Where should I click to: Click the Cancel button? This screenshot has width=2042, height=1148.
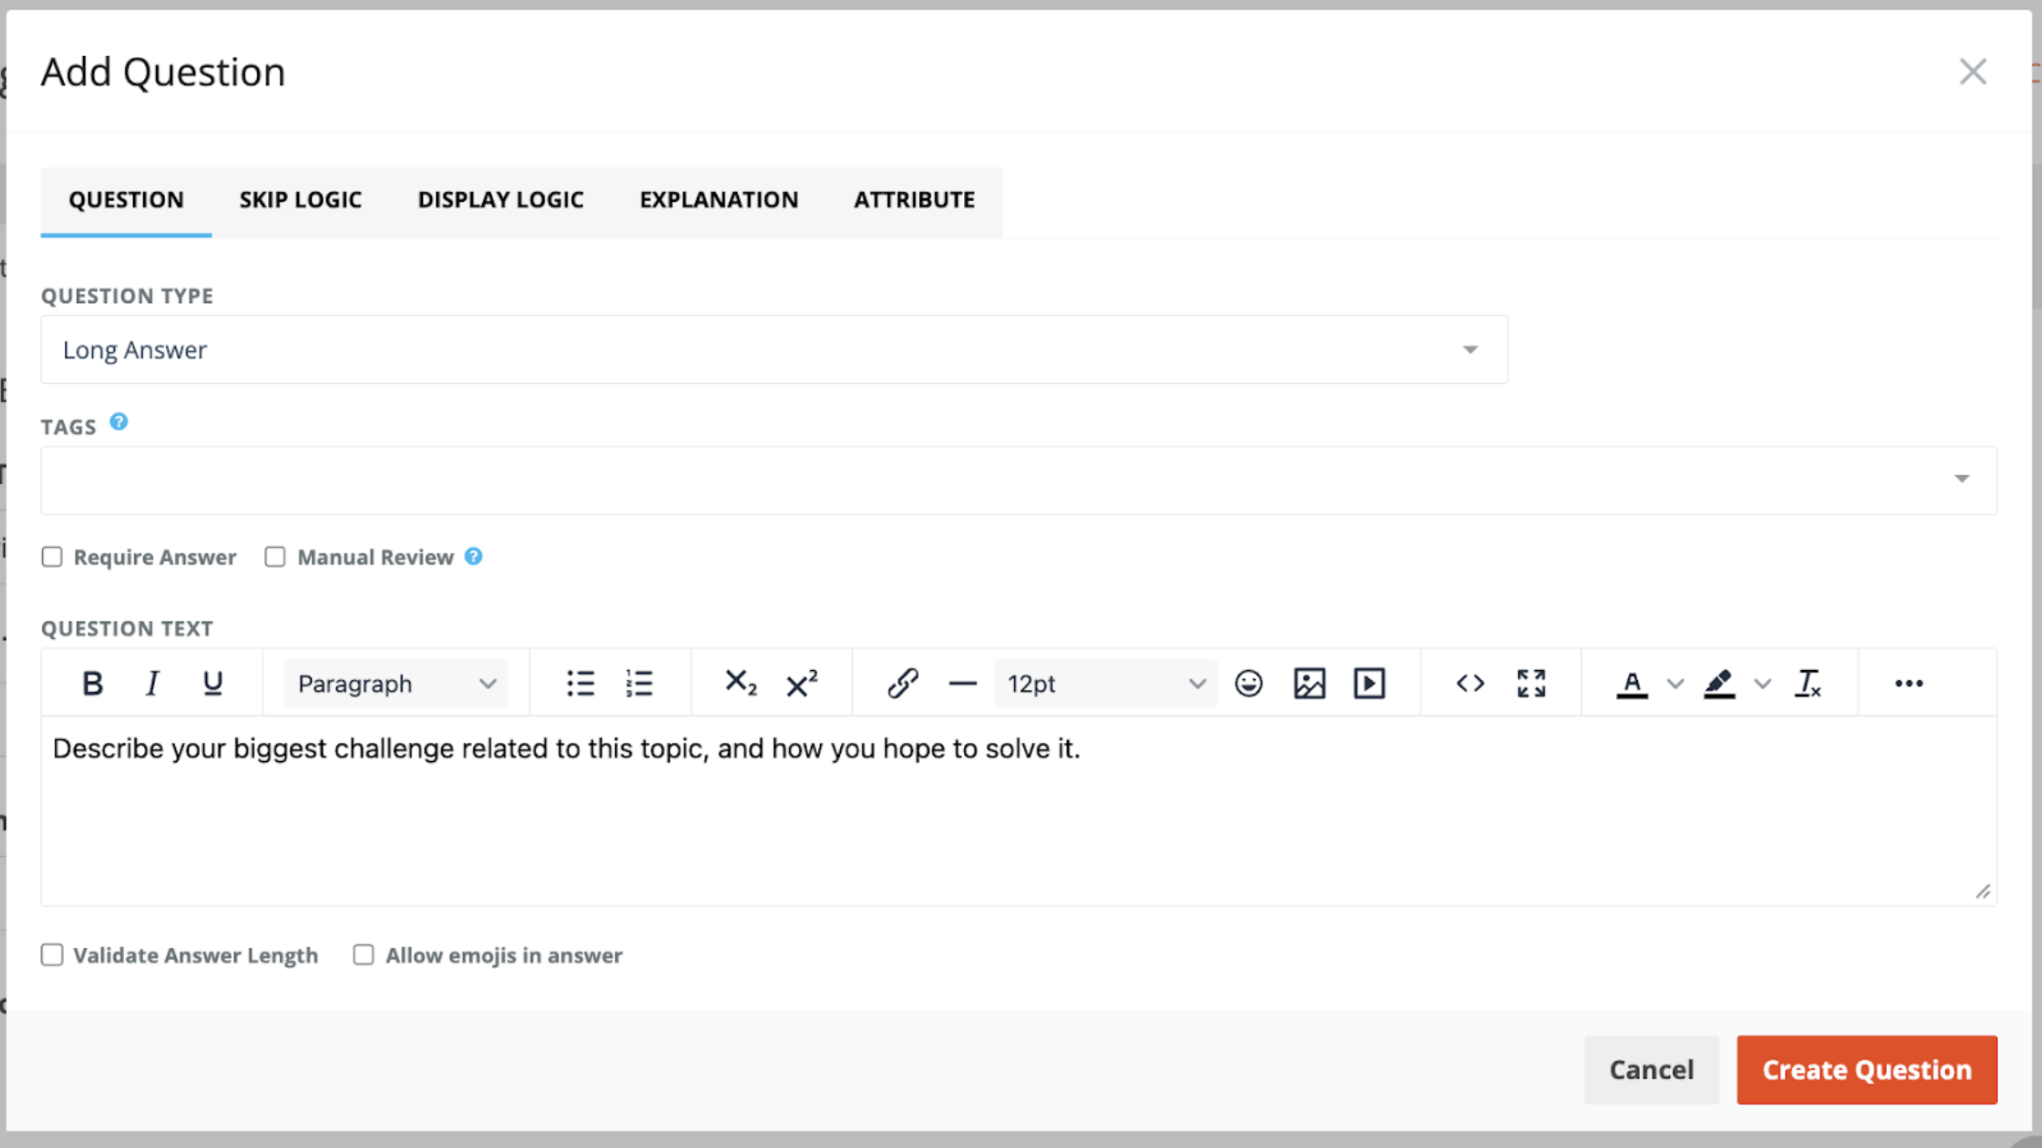[1650, 1070]
